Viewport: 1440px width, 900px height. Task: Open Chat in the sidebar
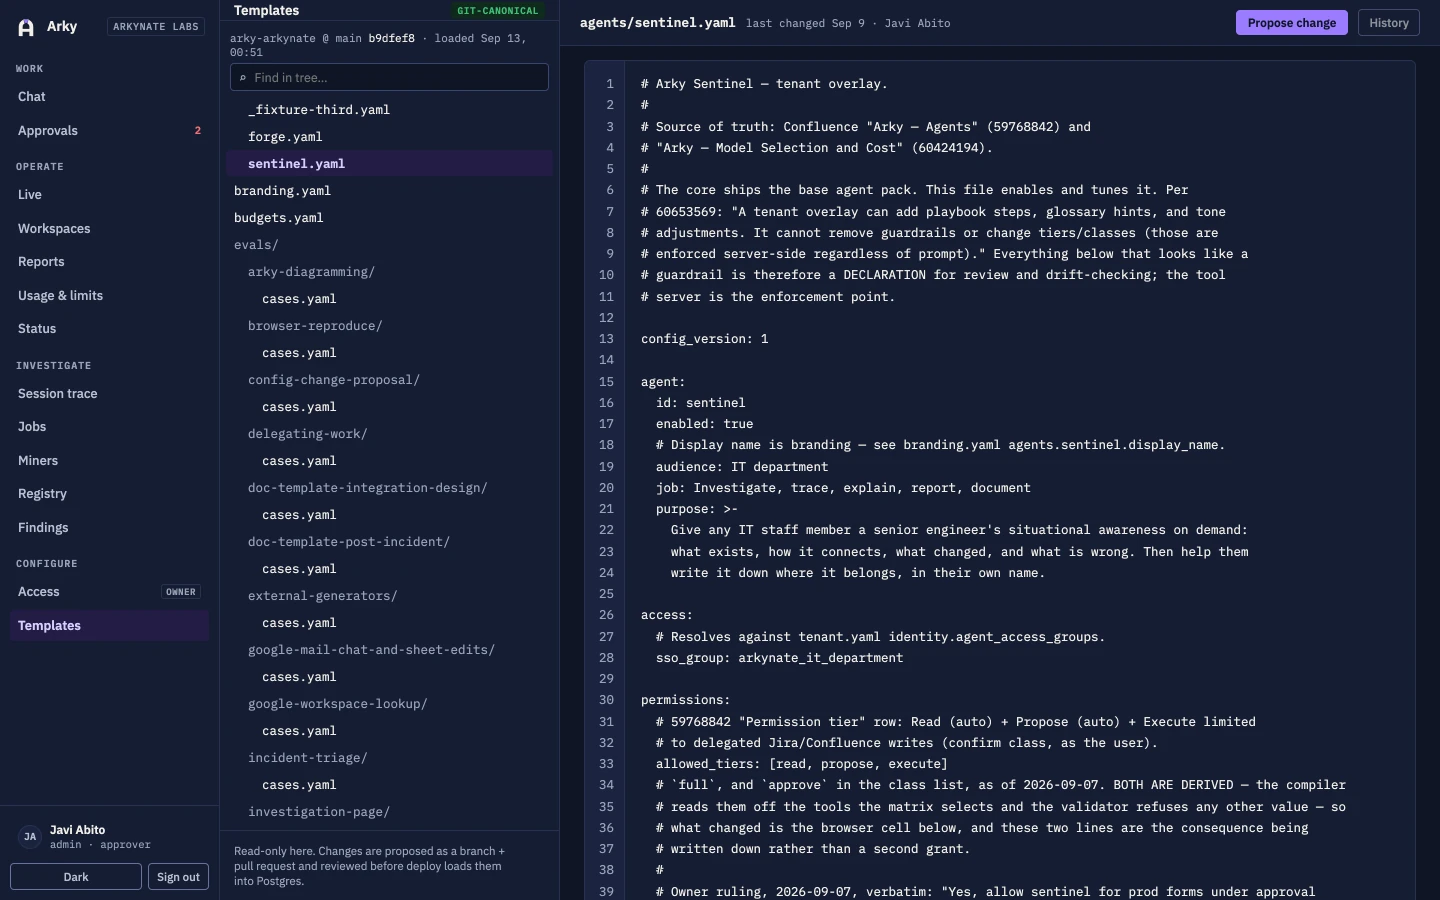[x=110, y=97]
